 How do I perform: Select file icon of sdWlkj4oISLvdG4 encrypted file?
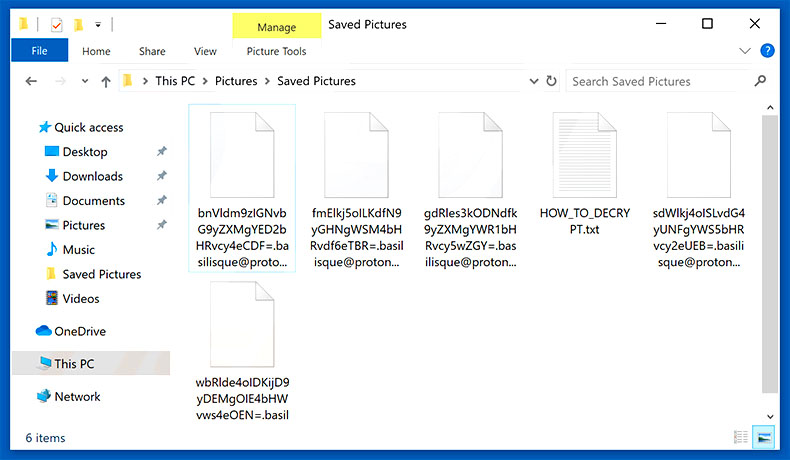click(x=699, y=155)
